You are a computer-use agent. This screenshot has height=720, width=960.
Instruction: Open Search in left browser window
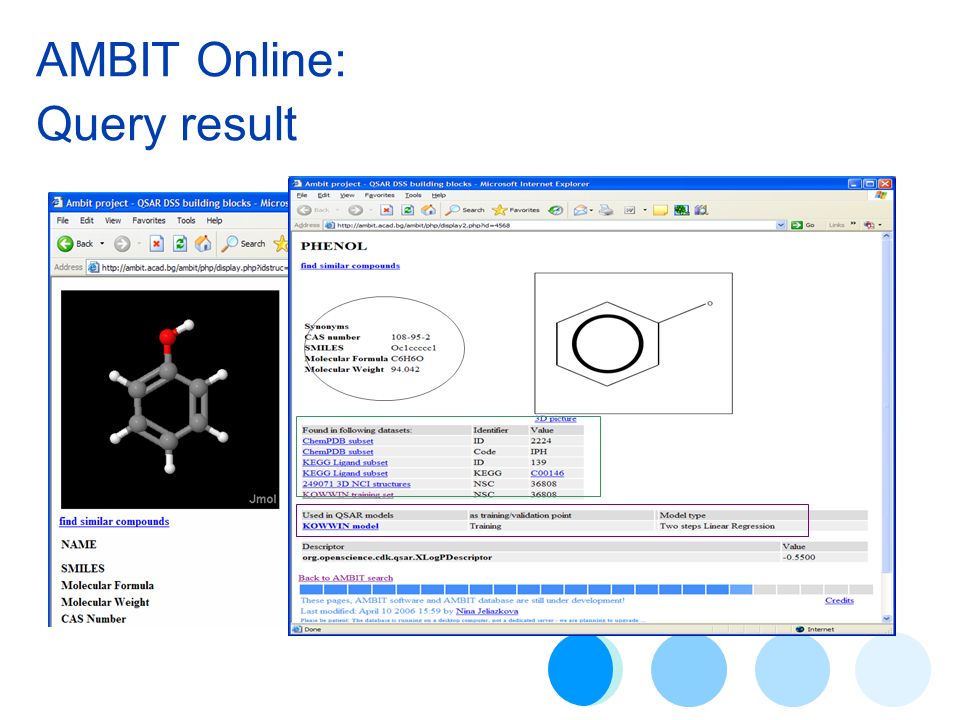[x=244, y=244]
